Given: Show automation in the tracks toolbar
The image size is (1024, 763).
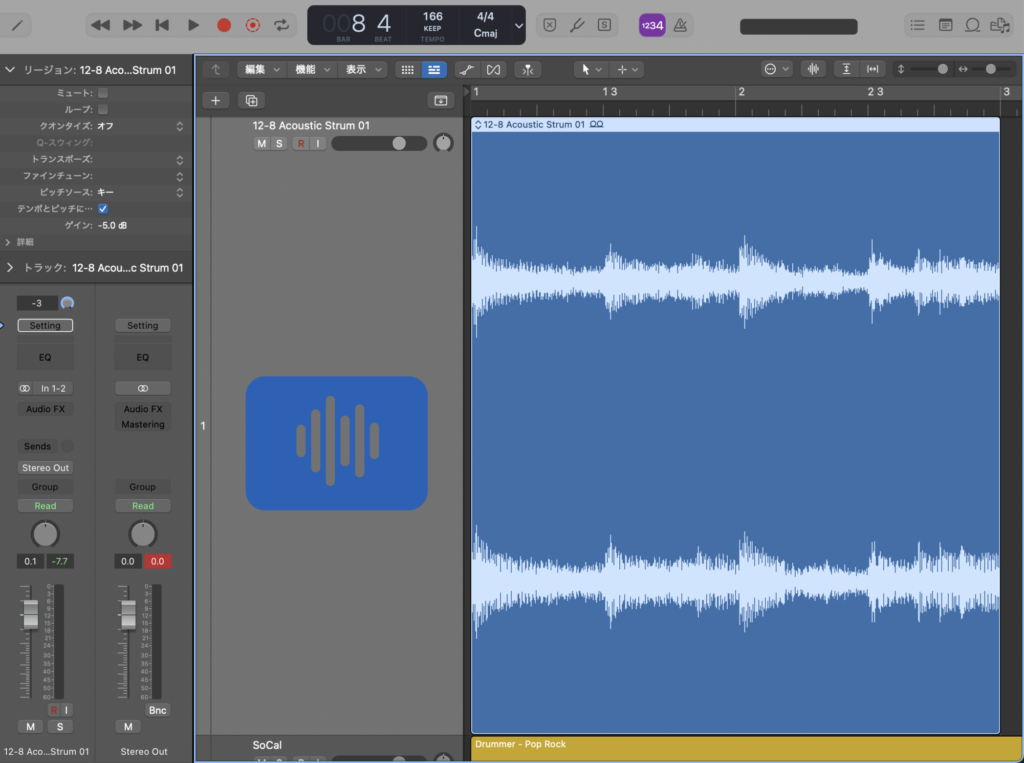Looking at the screenshot, I should click(466, 69).
